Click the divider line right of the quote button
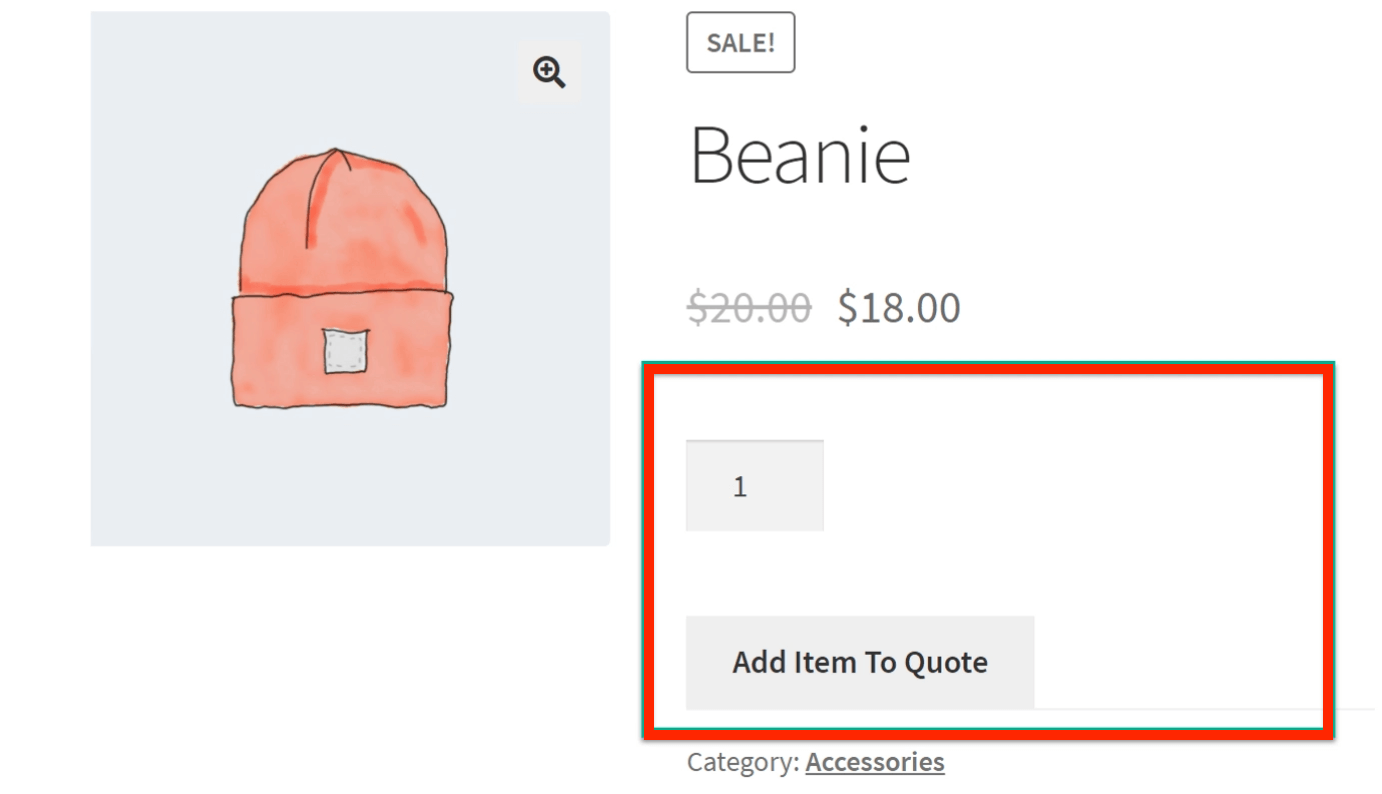 [1180, 708]
